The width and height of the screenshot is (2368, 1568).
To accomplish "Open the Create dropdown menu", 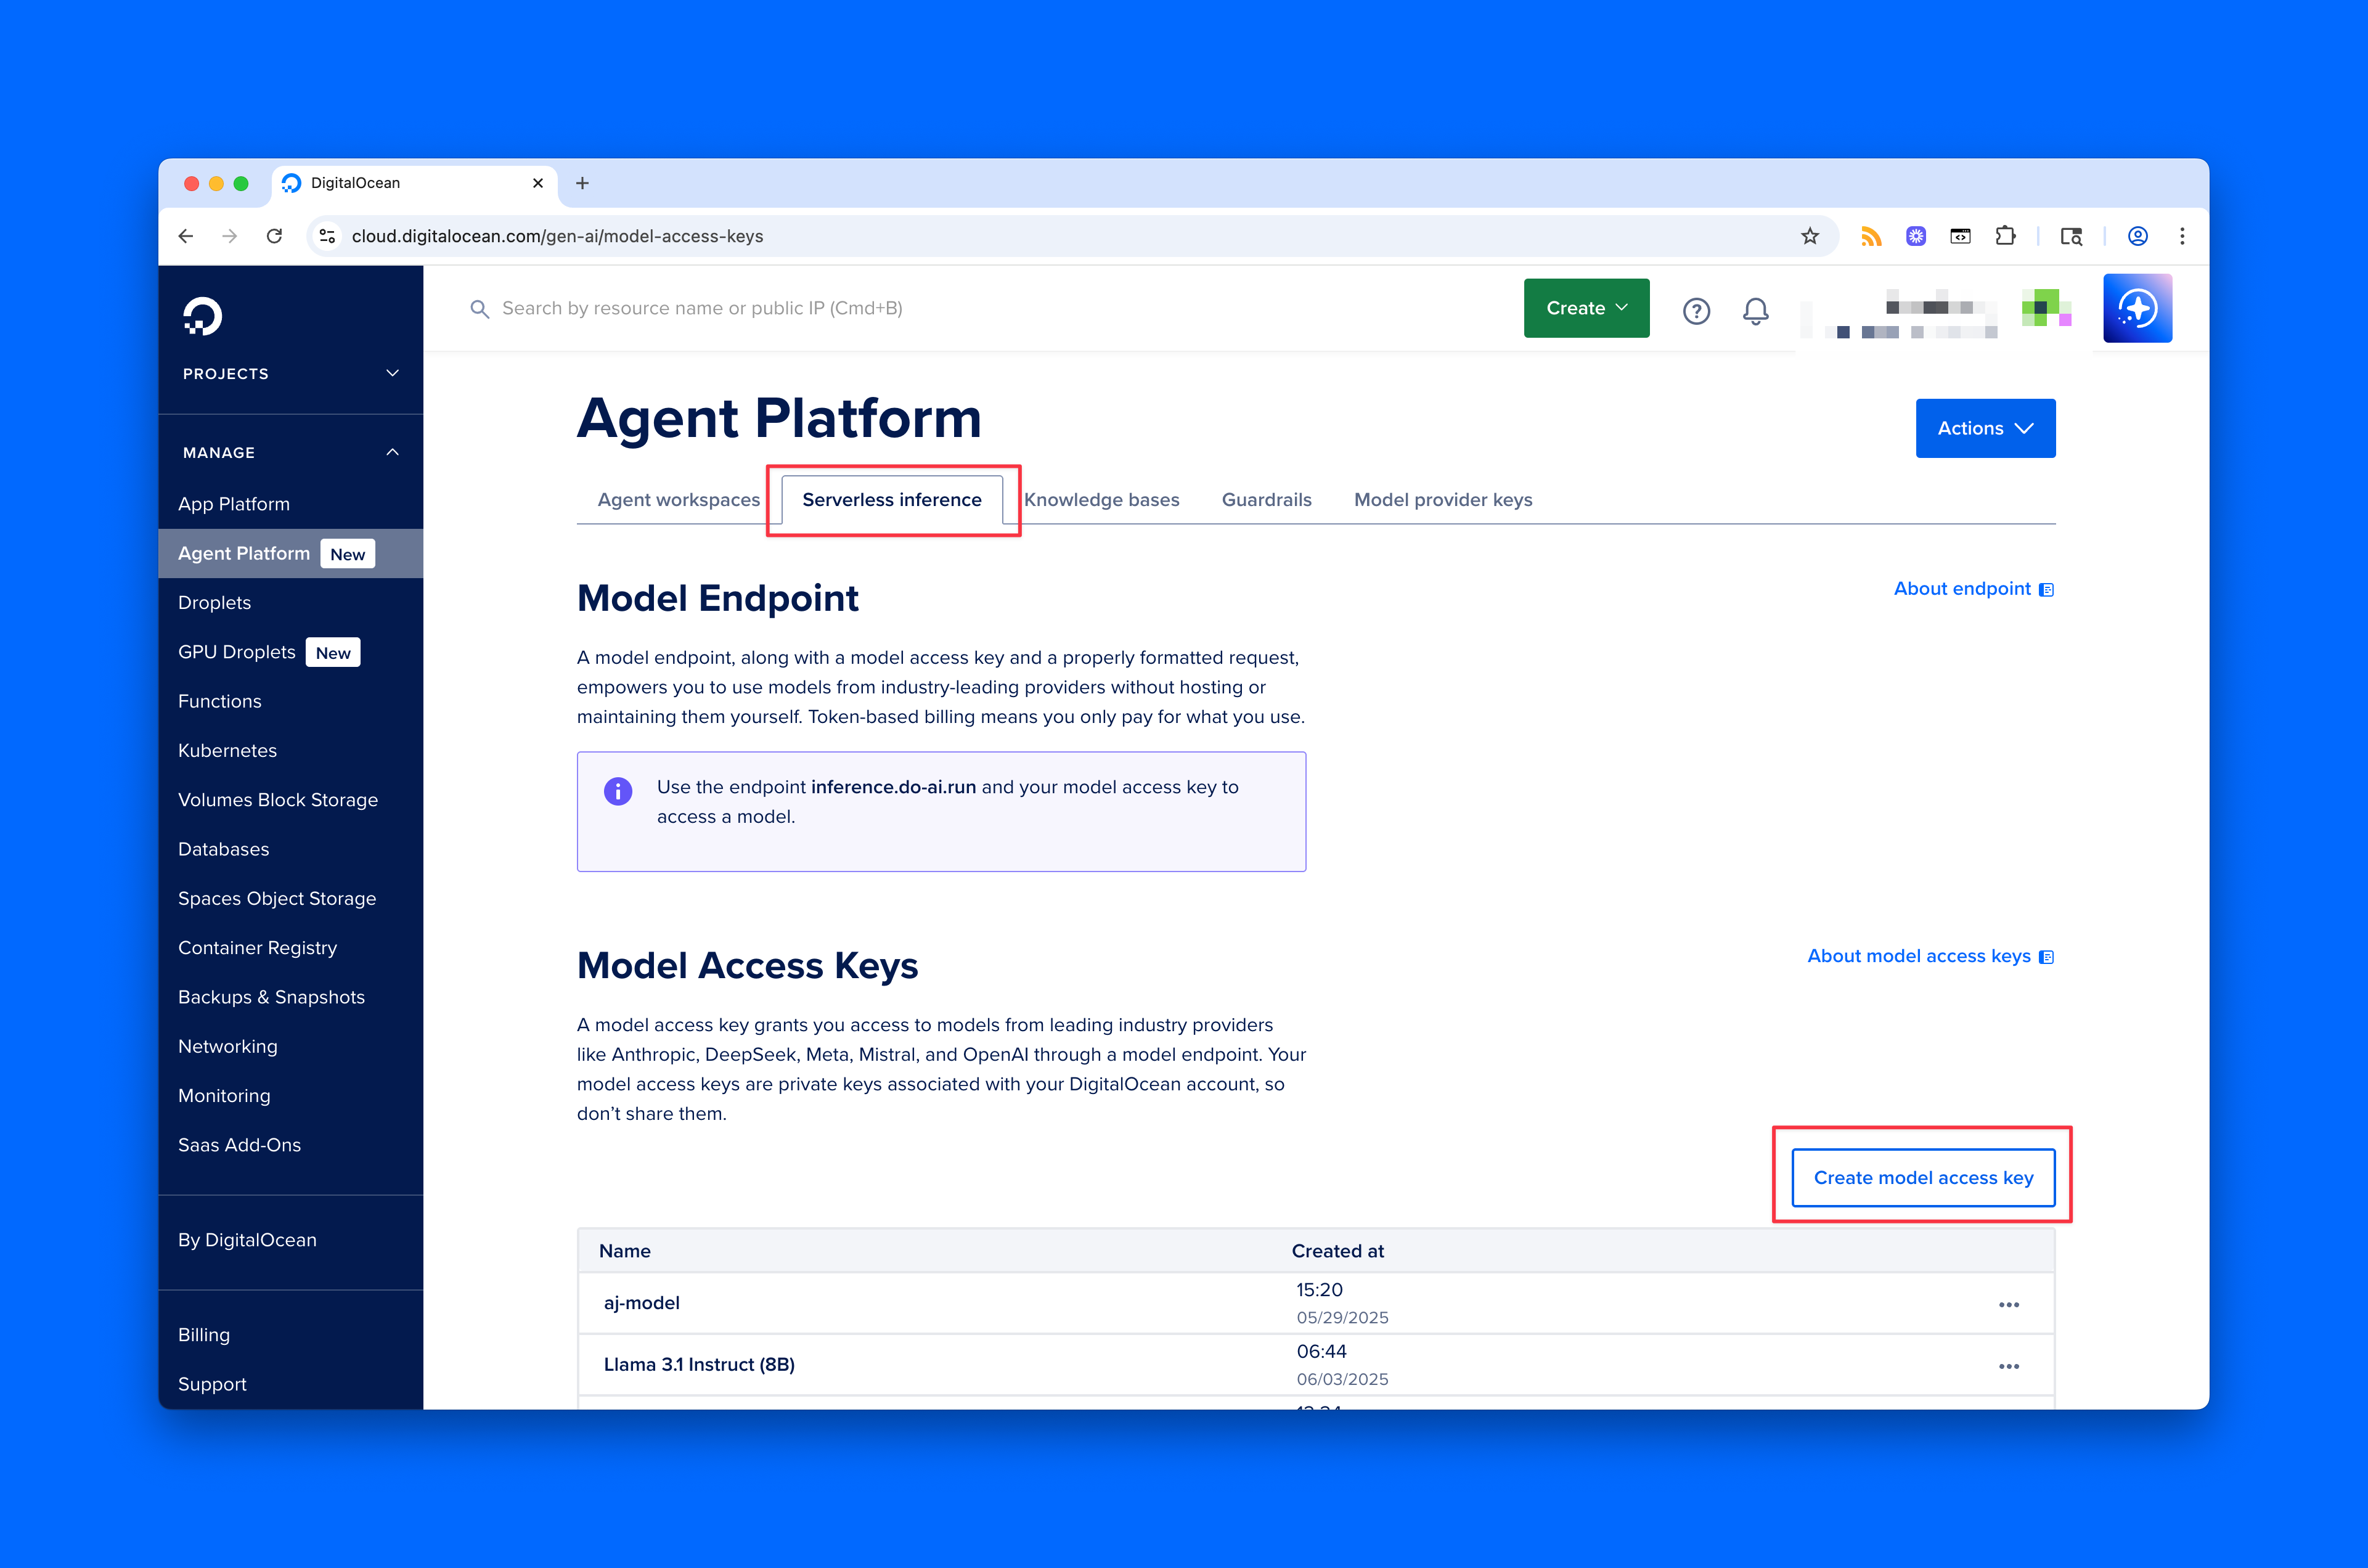I will coord(1586,308).
